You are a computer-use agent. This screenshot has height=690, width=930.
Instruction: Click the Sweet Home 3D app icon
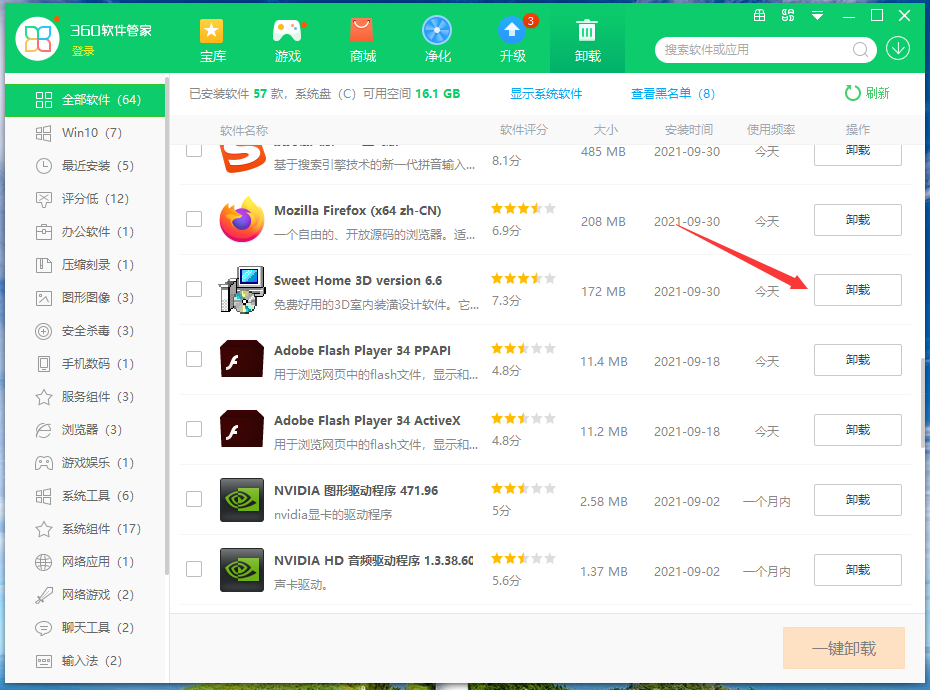click(x=242, y=290)
